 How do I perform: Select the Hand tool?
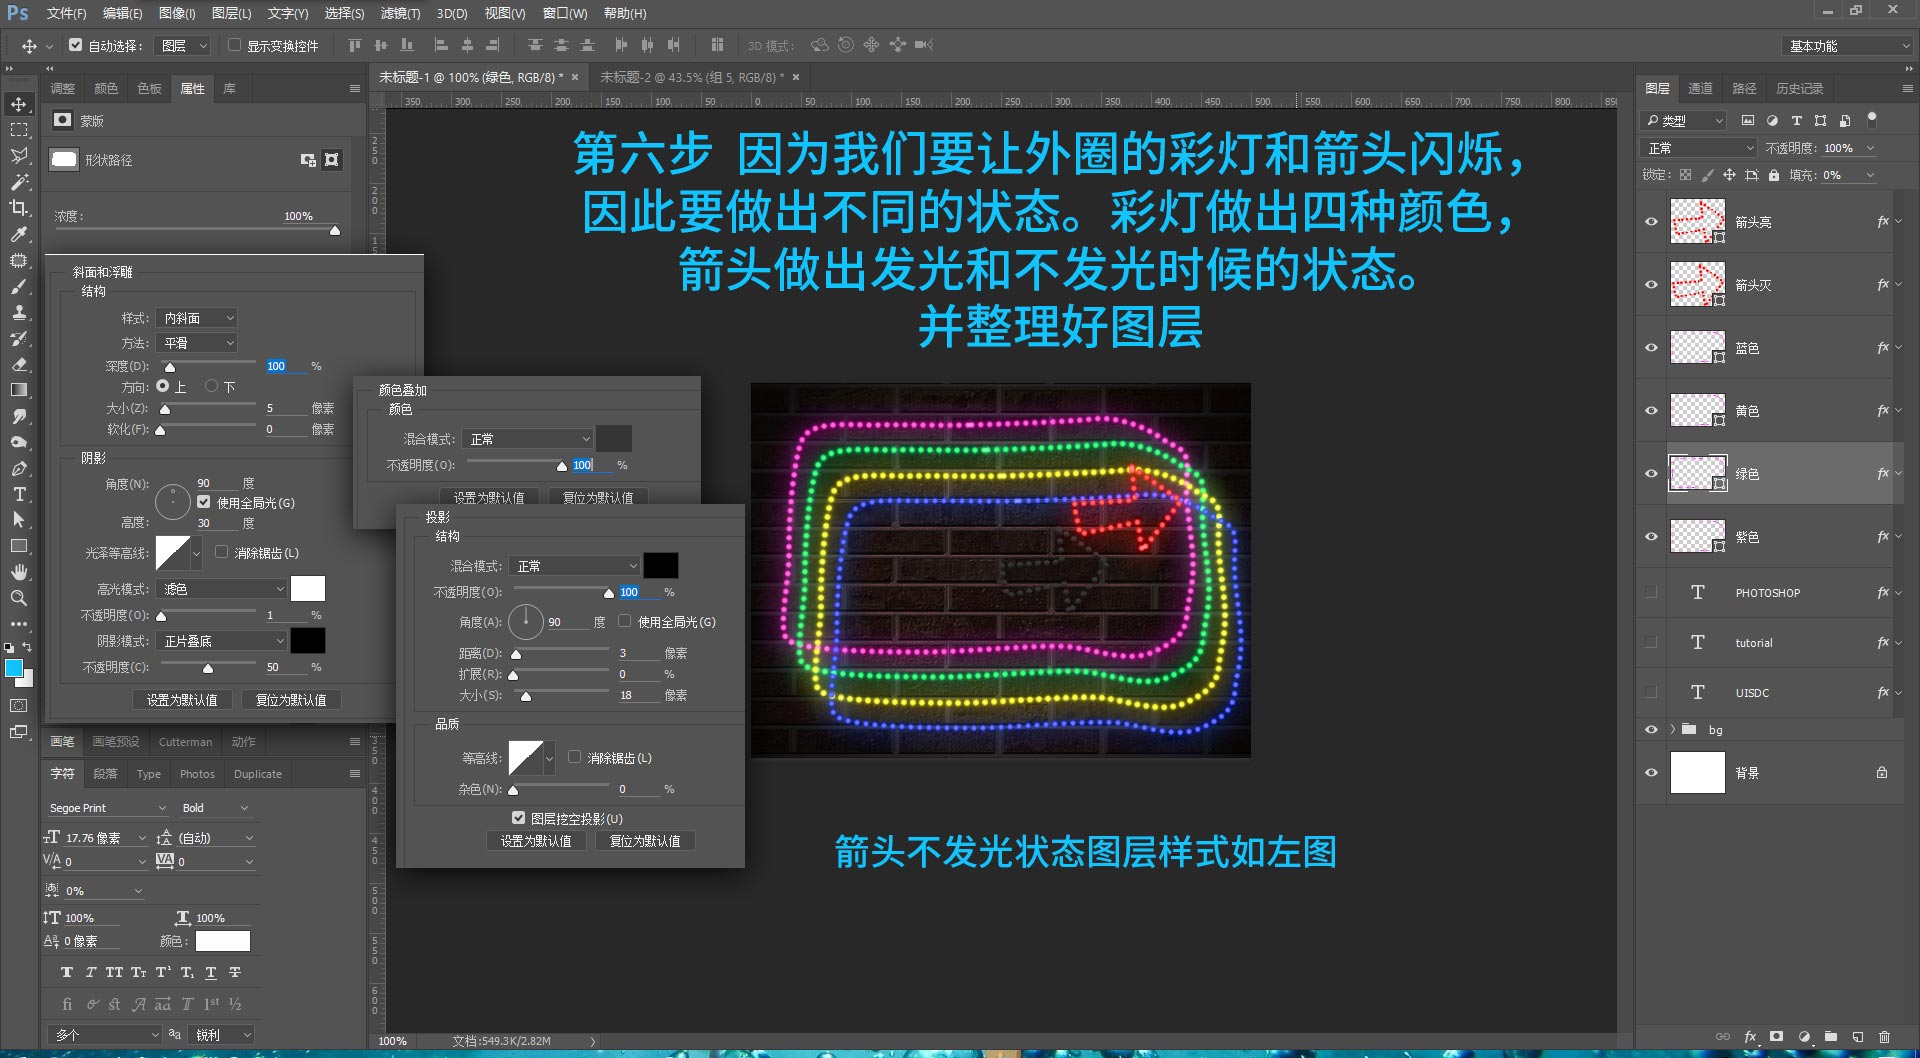point(19,572)
